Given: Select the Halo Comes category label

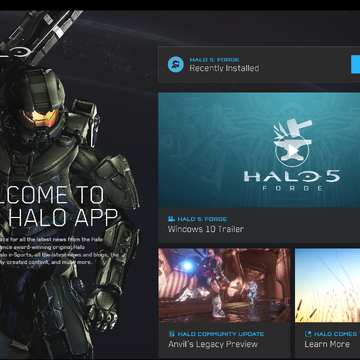Looking at the screenshot, I should point(337,334).
